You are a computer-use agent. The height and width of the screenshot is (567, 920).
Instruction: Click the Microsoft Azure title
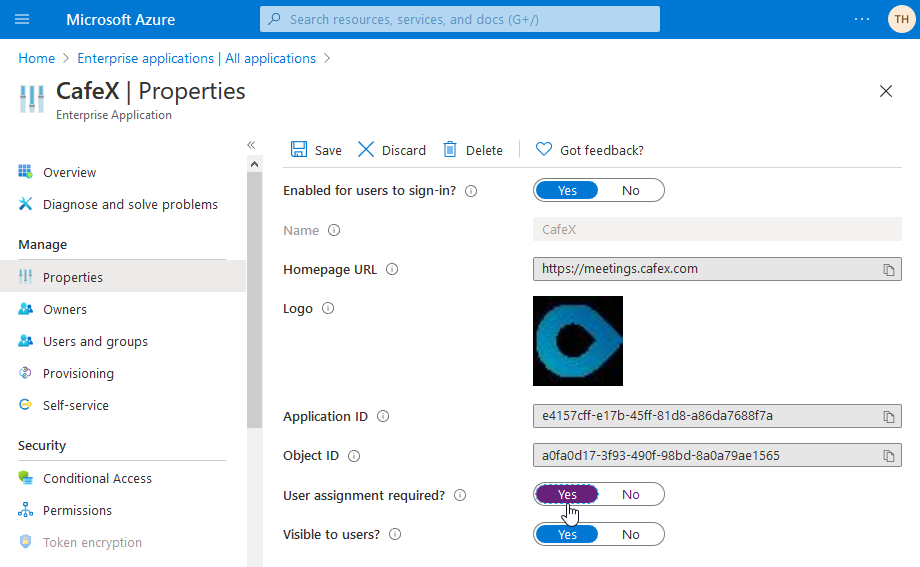[120, 19]
